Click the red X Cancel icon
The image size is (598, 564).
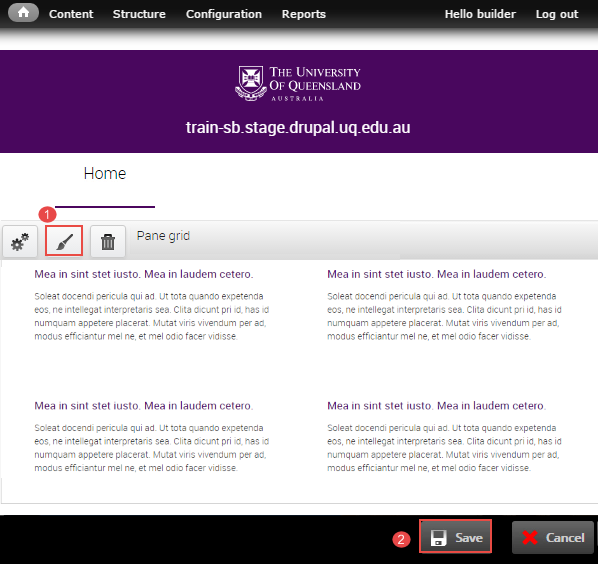coord(530,537)
